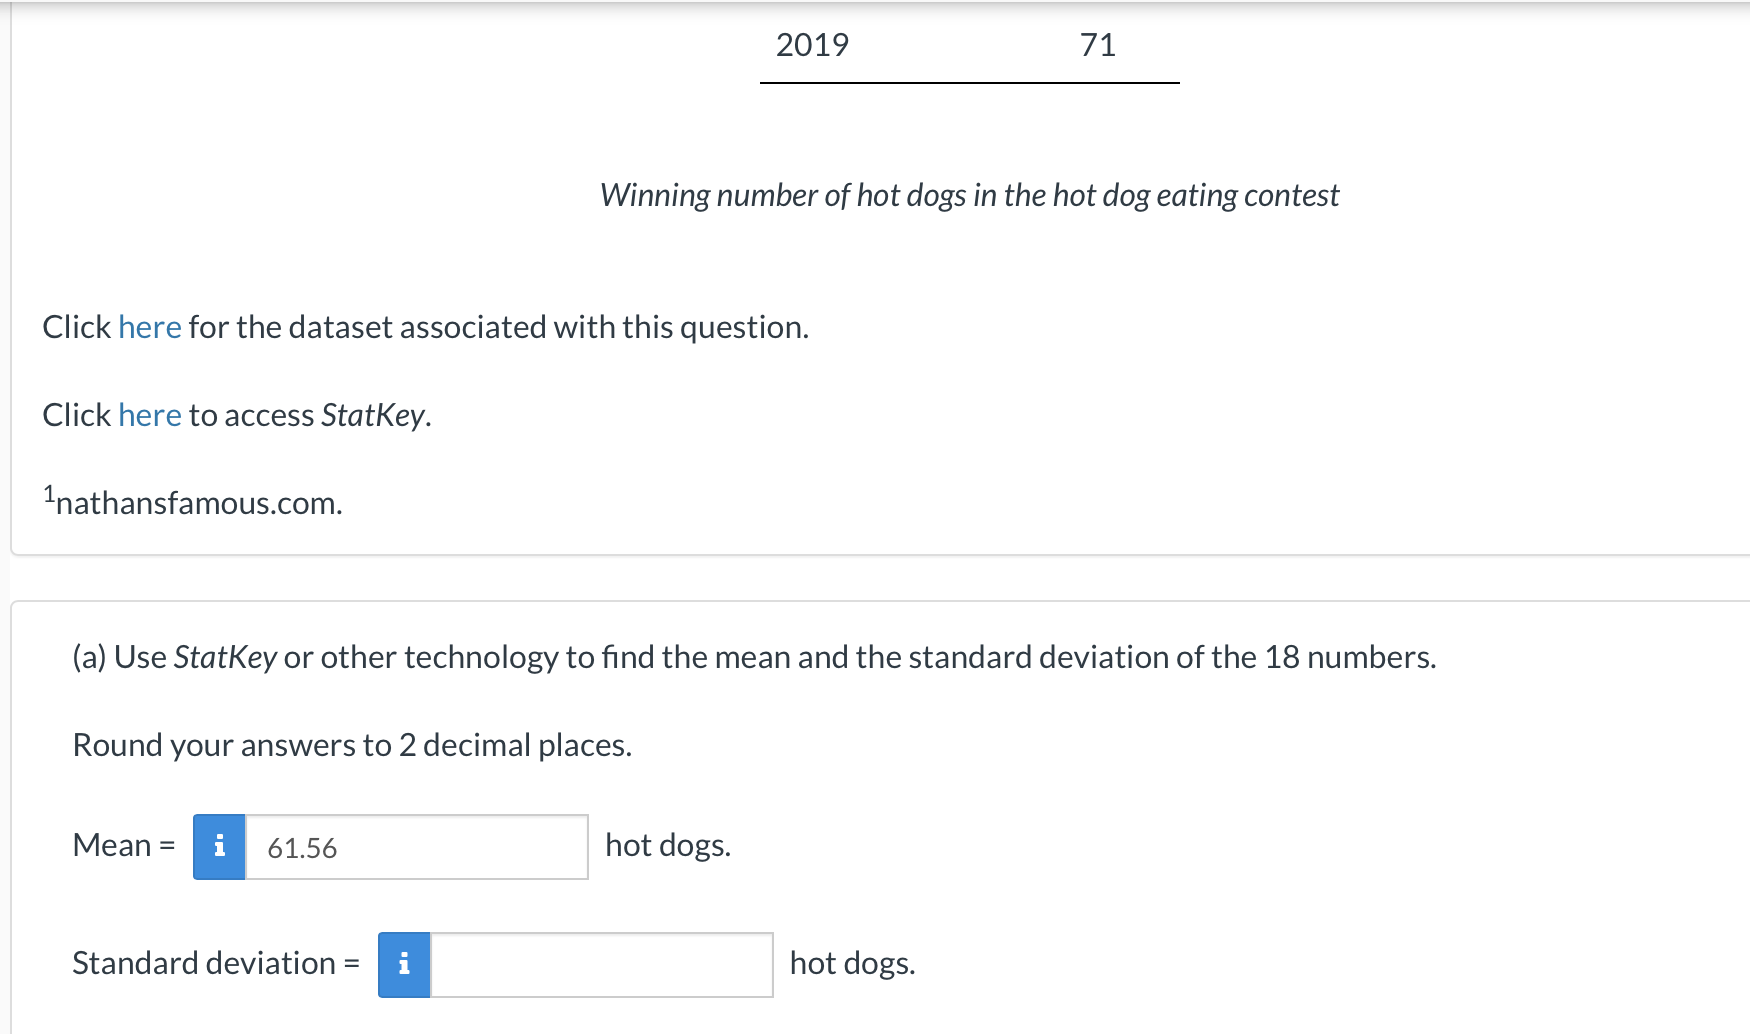Screen dimensions: 1750x1034
Task: Focus the empty Standard deviation input field
Action: click(601, 965)
